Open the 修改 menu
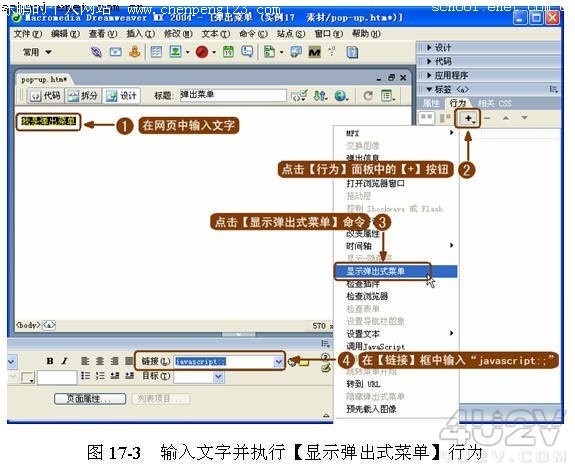The width and height of the screenshot is (575, 466). (x=178, y=34)
